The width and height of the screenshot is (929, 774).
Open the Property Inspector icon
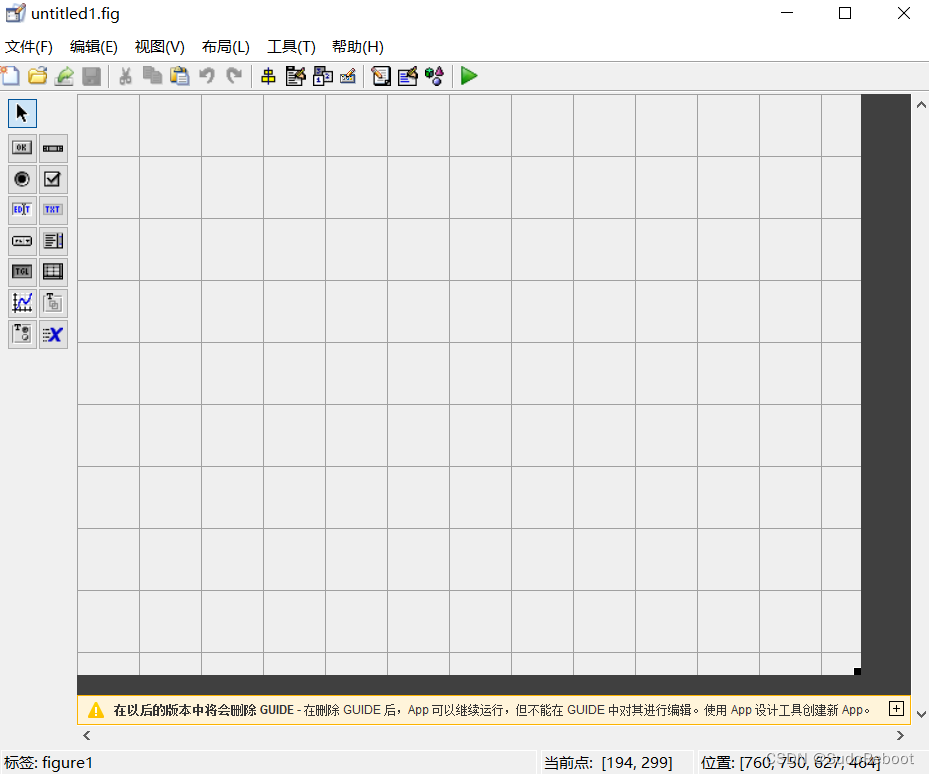coord(408,76)
